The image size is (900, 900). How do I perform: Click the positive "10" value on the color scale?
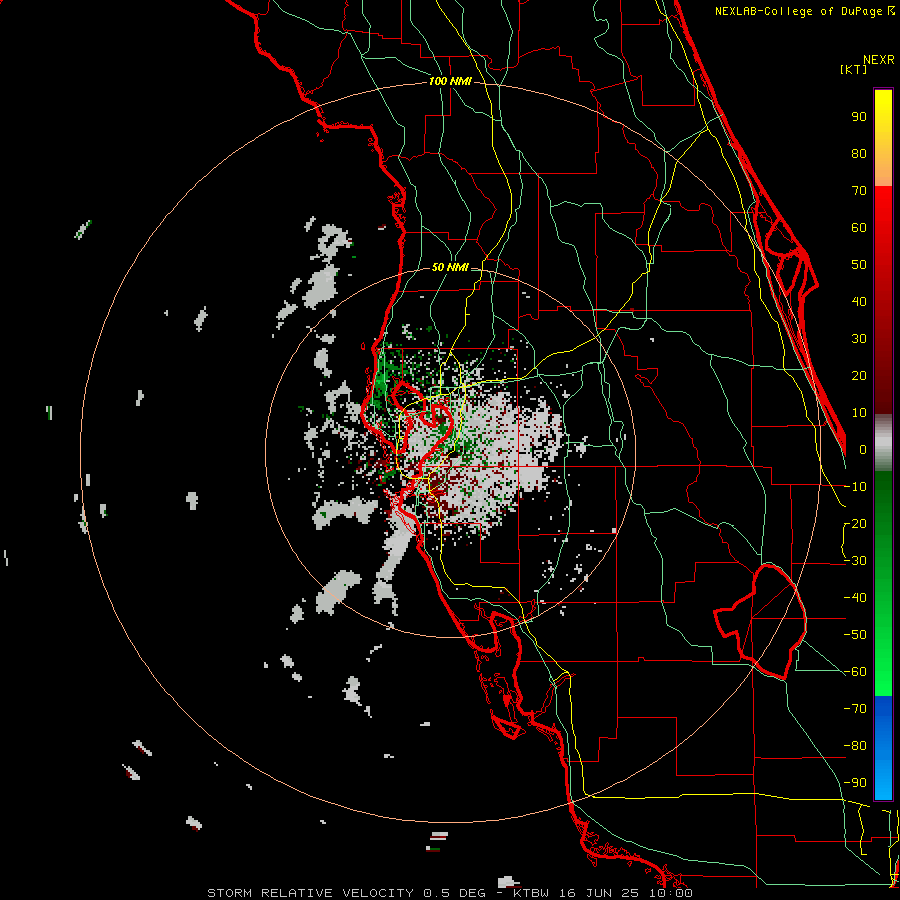tap(859, 413)
